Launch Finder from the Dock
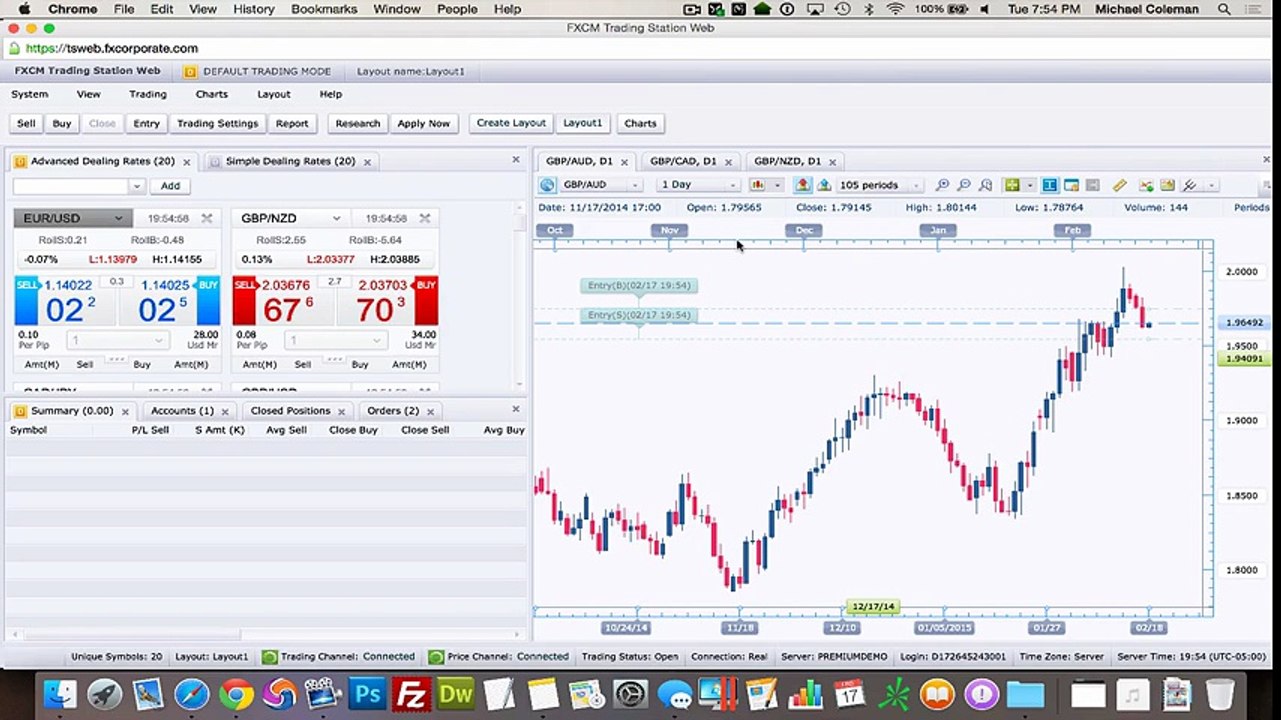1281x720 pixels. click(61, 693)
